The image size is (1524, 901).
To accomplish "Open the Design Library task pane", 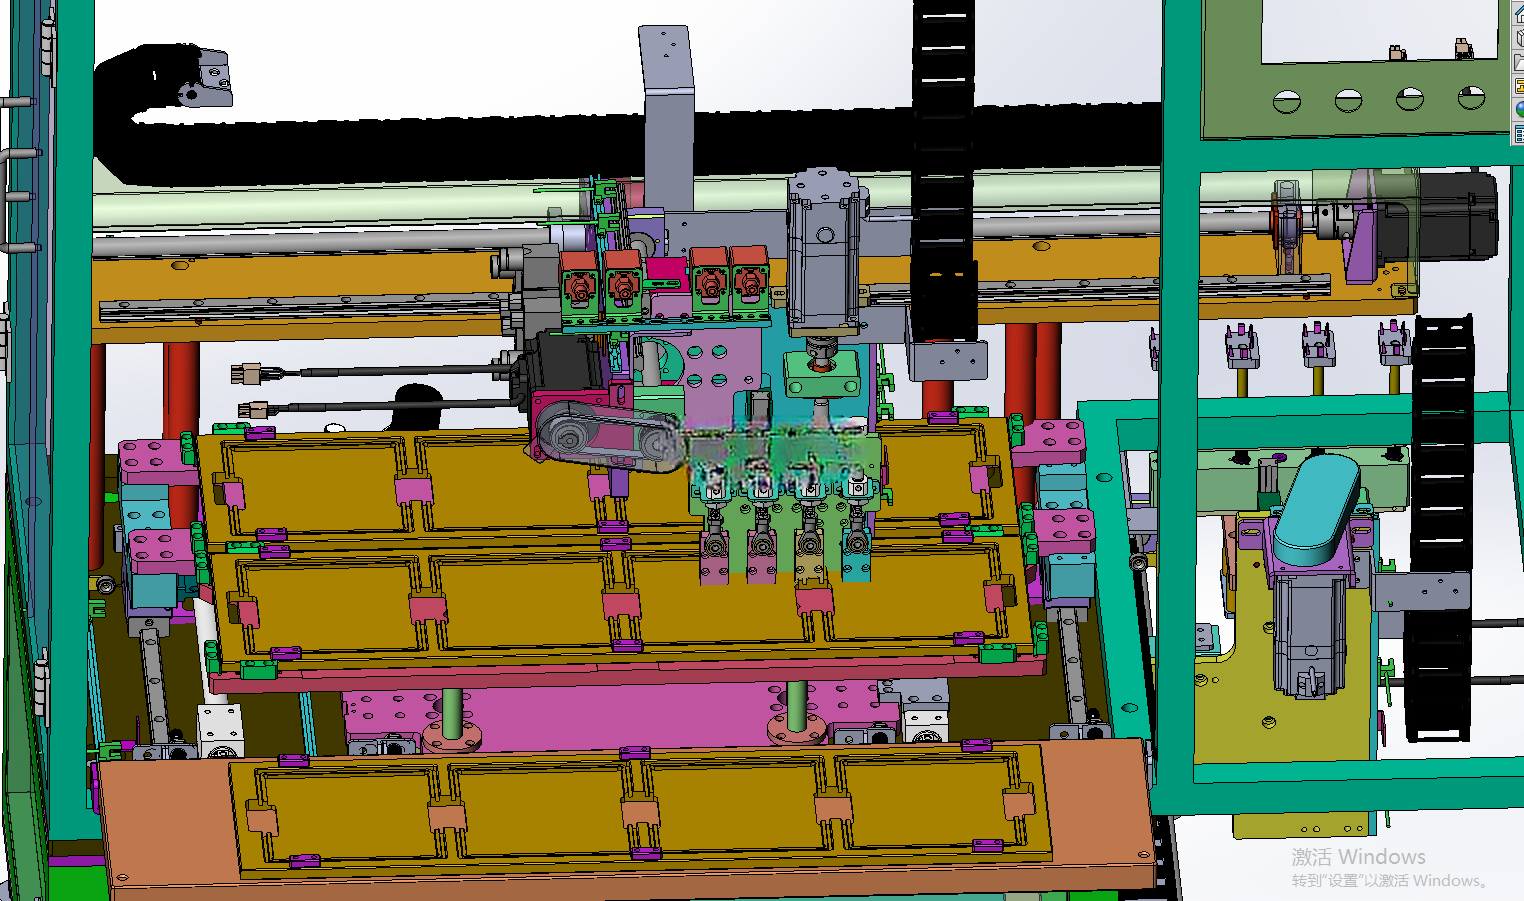I will tap(1519, 38).
